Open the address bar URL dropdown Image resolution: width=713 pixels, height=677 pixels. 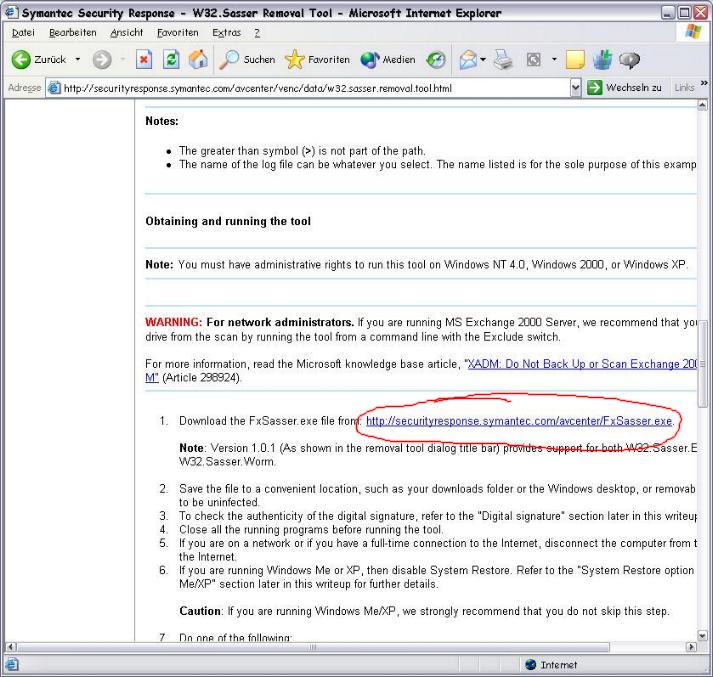coord(575,88)
